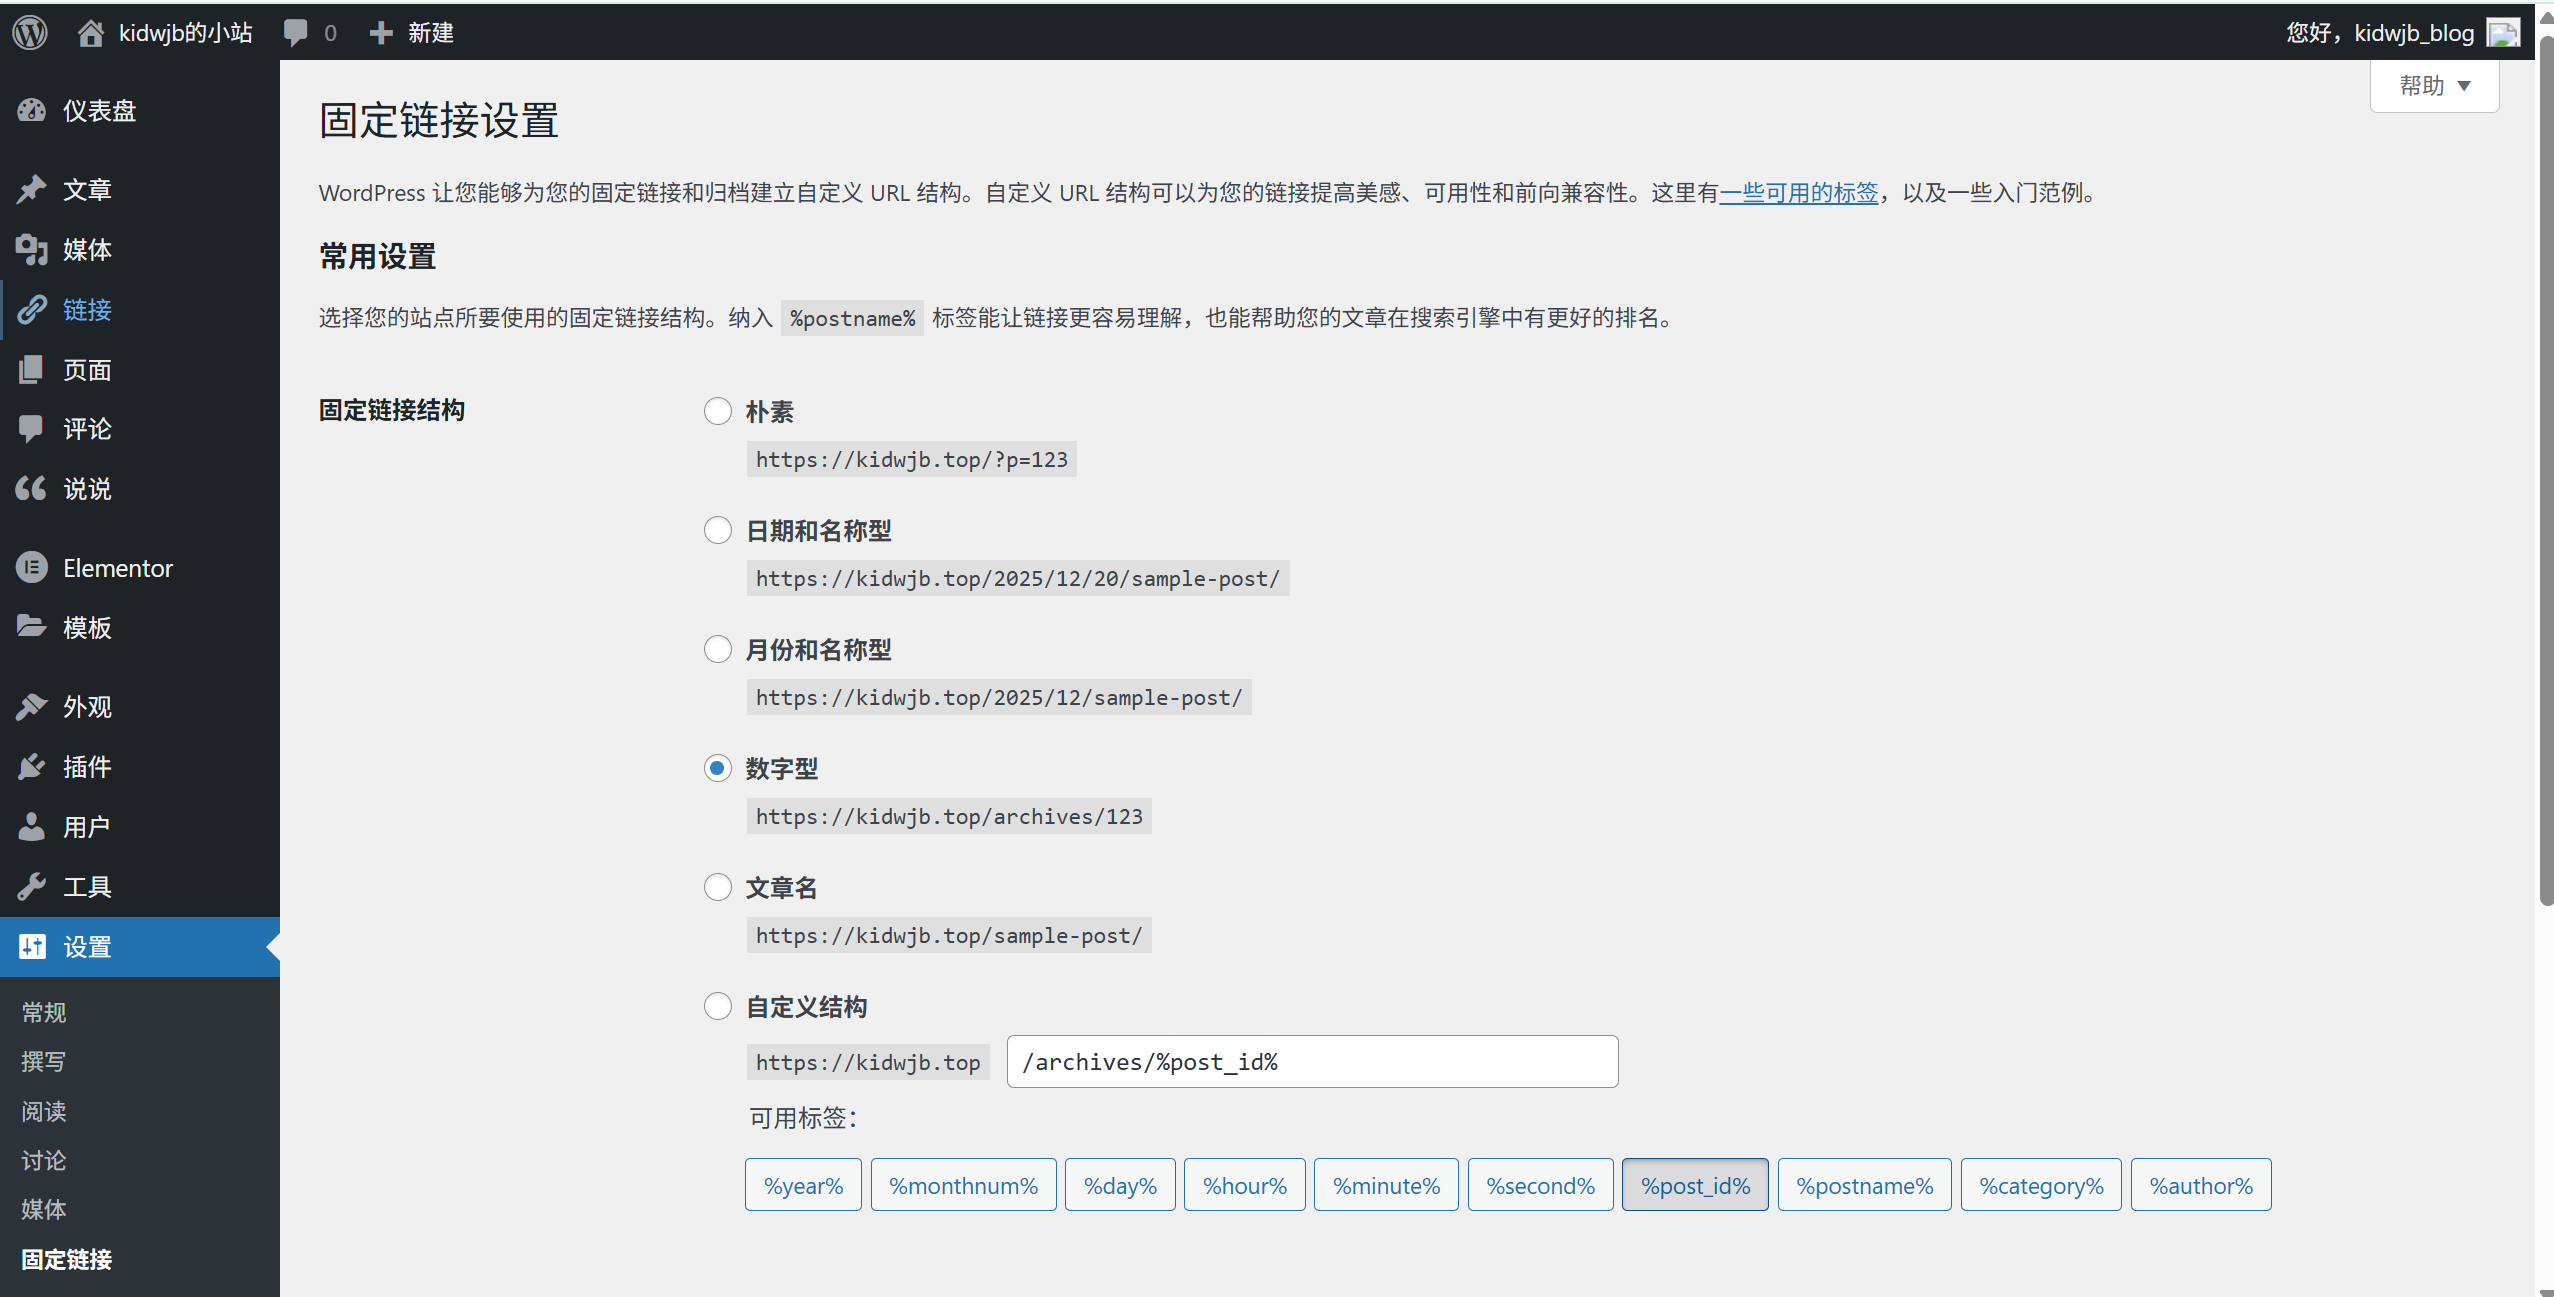
Task: Click the dashboard gauge icon
Action: 32,110
